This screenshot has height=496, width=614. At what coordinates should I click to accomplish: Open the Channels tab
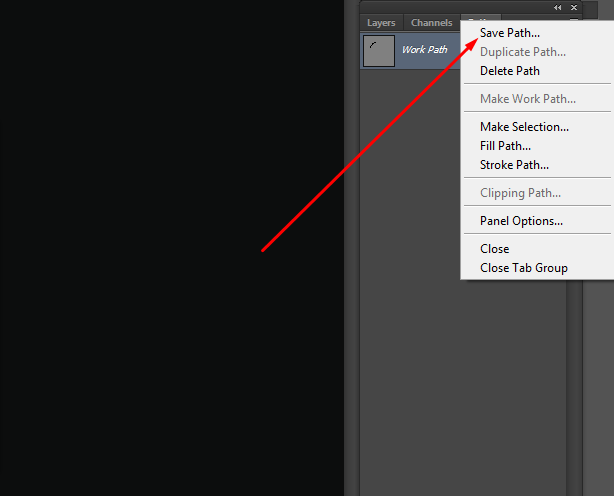[x=432, y=23]
